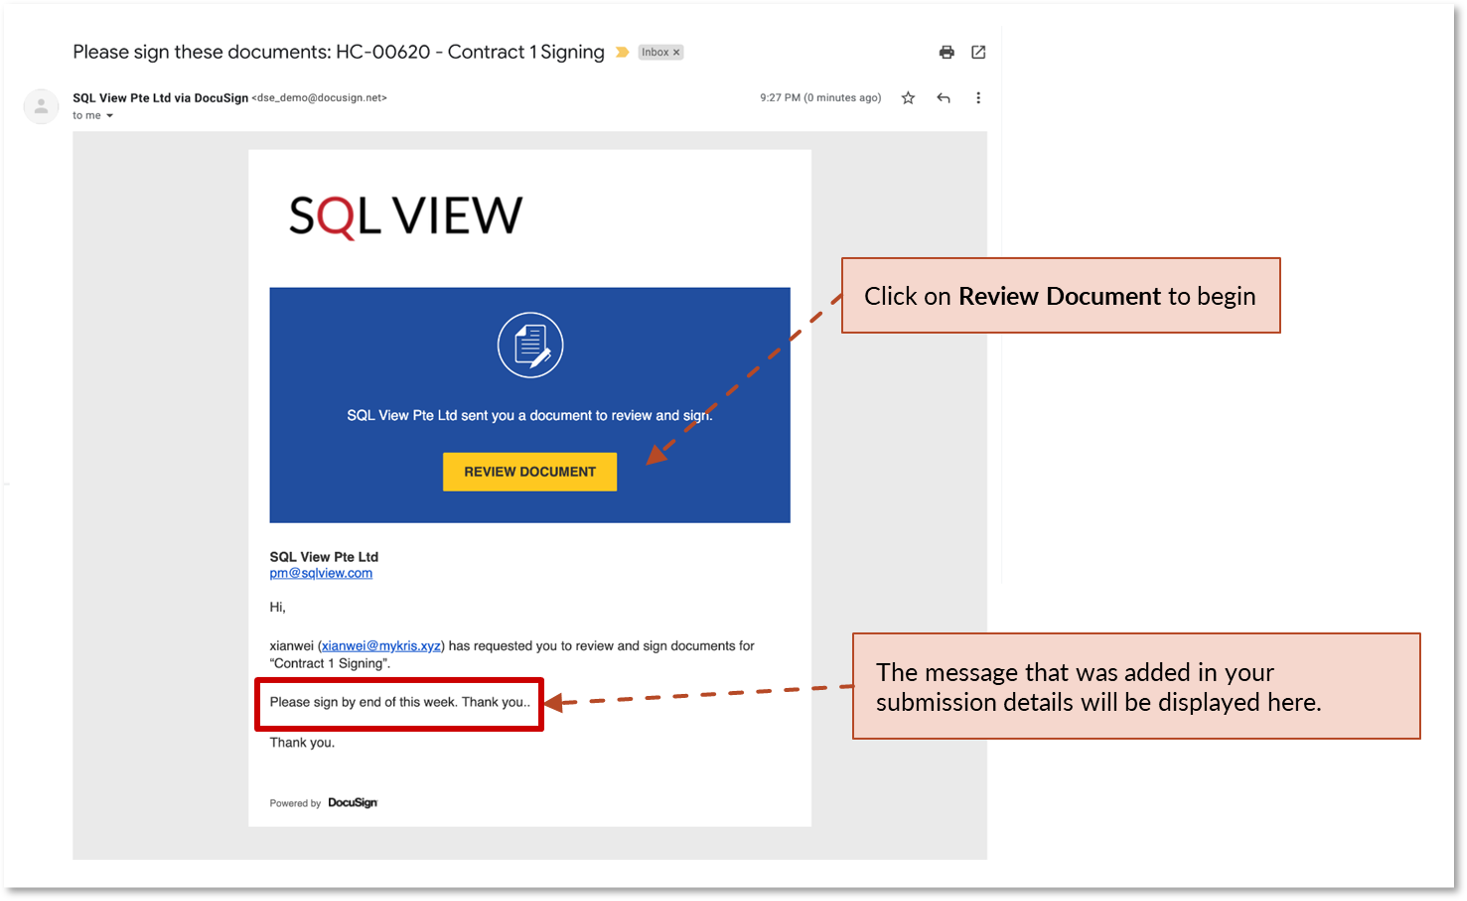This screenshot has height=901, width=1467.
Task: Open the pm@sqlview.com email link
Action: [x=321, y=573]
